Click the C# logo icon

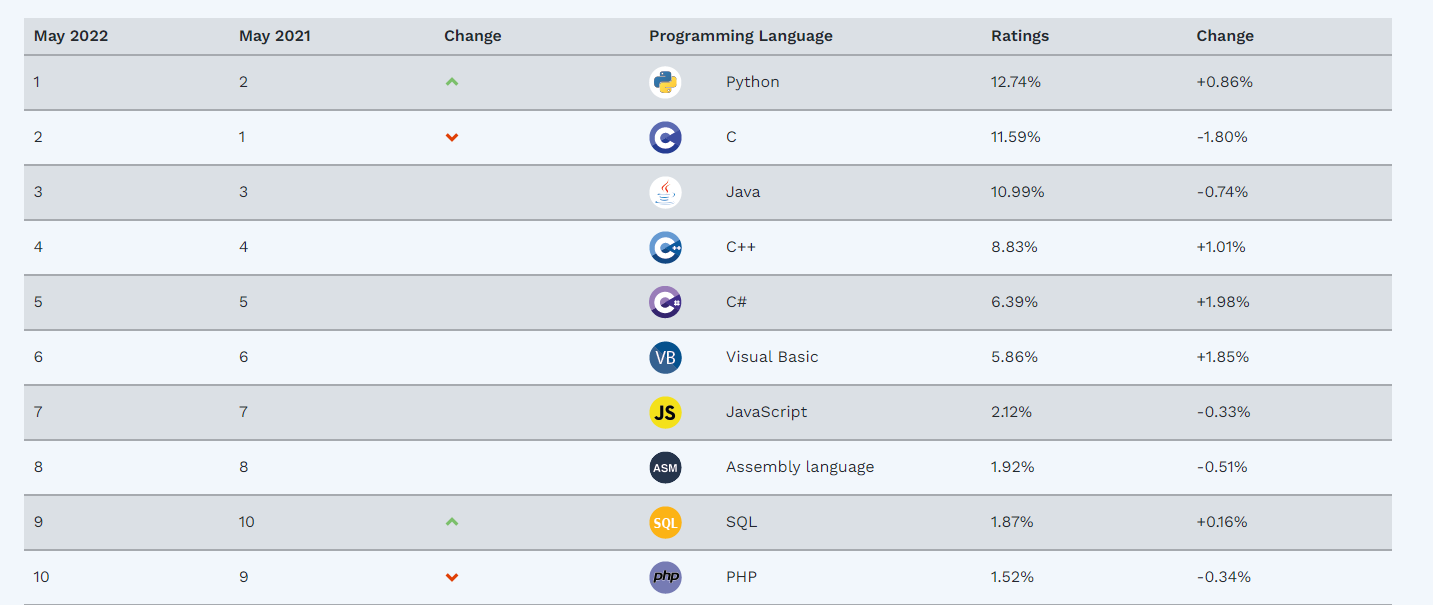tap(665, 302)
